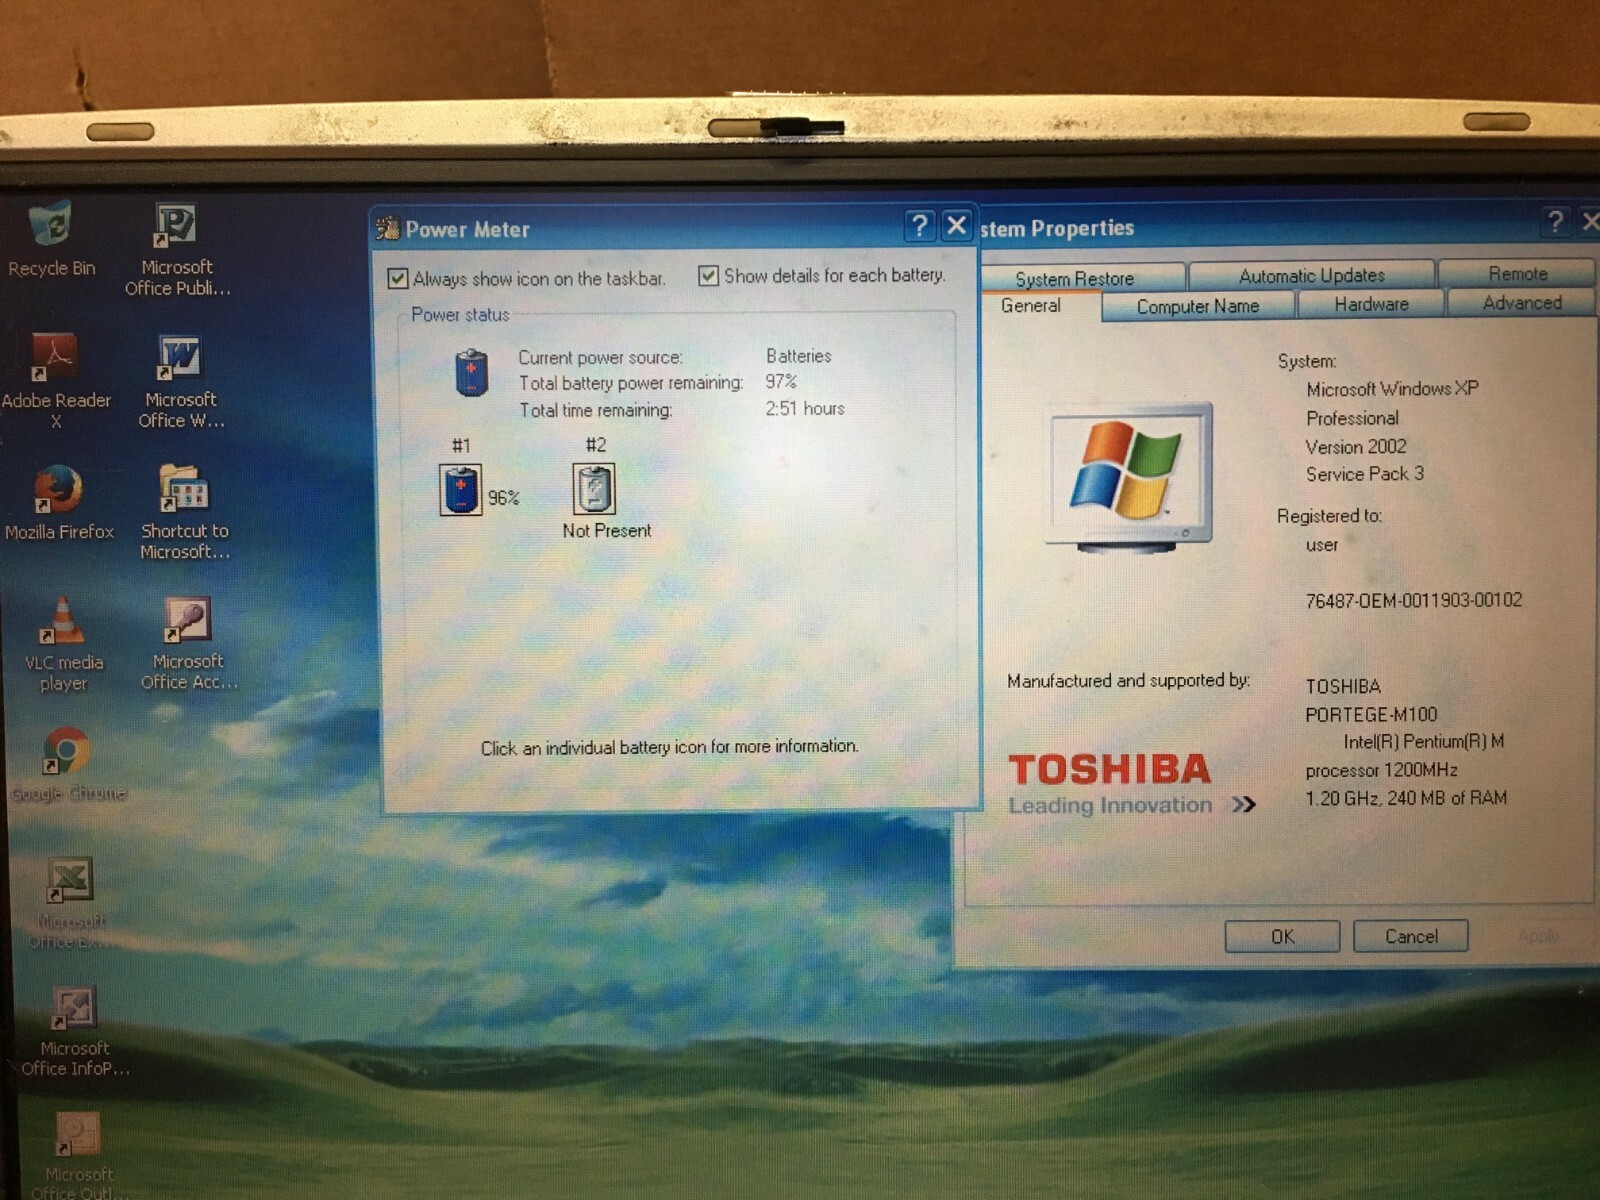
Task: Switch to the Remote tab
Action: coord(1517,273)
